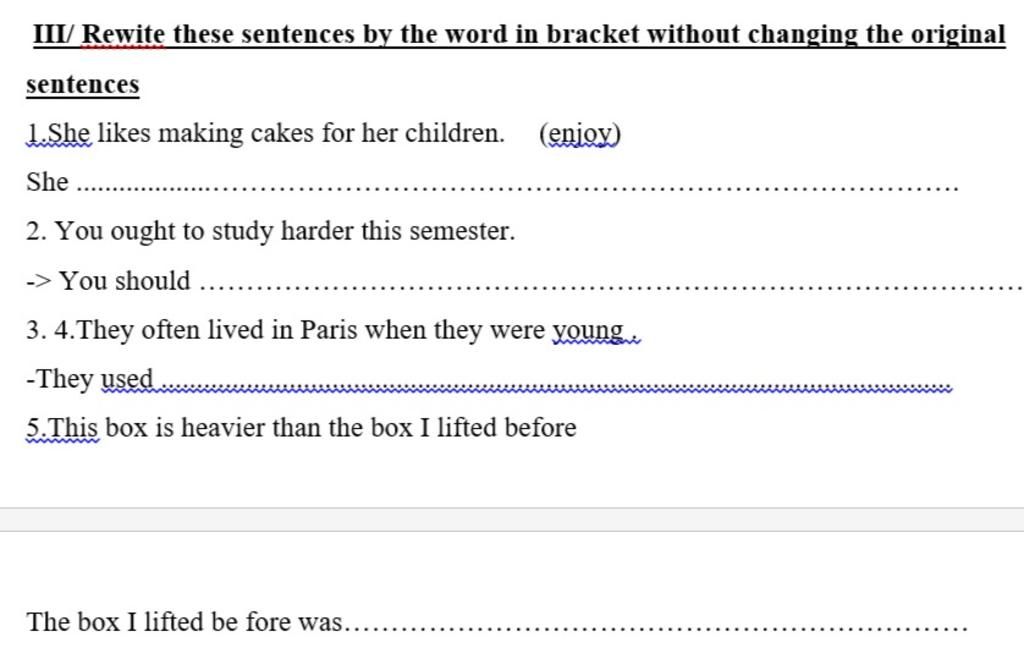Click the gray page break separator
Screen dimensions: 1024x648
coord(512,520)
